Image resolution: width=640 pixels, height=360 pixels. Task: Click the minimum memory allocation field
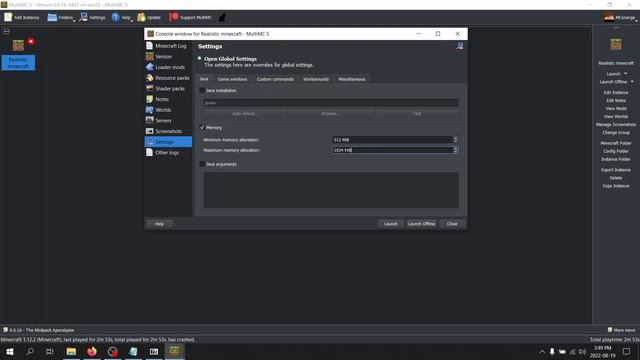click(x=392, y=140)
